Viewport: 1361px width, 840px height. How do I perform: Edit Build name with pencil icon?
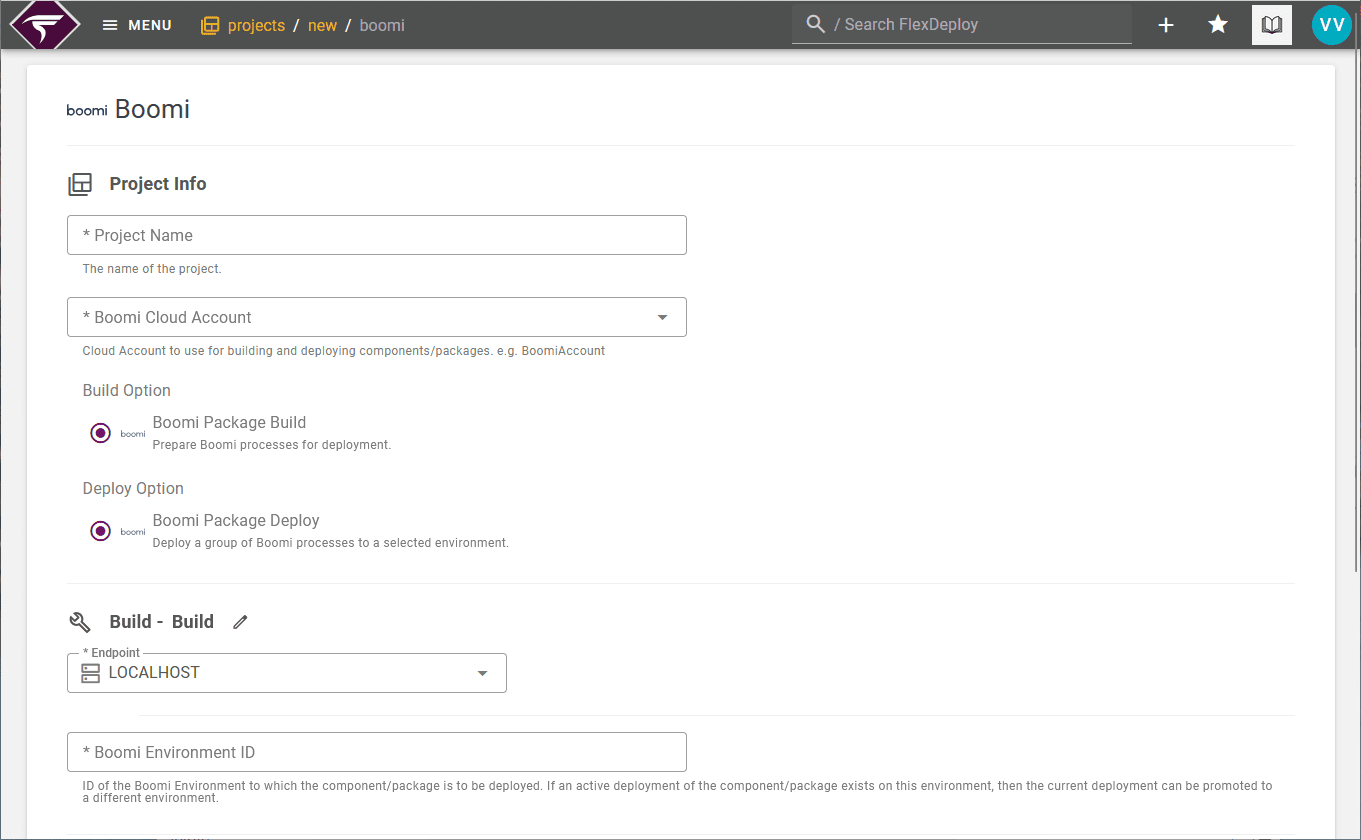point(240,622)
